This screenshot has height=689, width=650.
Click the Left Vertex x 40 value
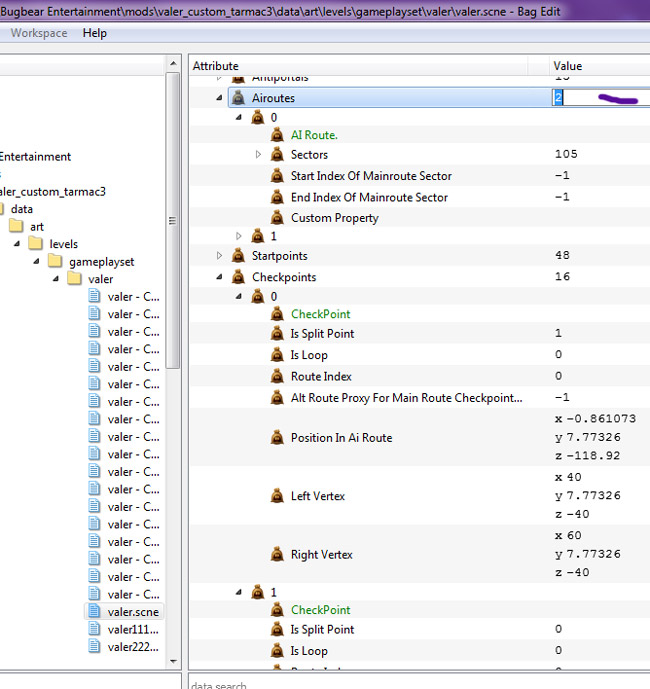click(568, 477)
